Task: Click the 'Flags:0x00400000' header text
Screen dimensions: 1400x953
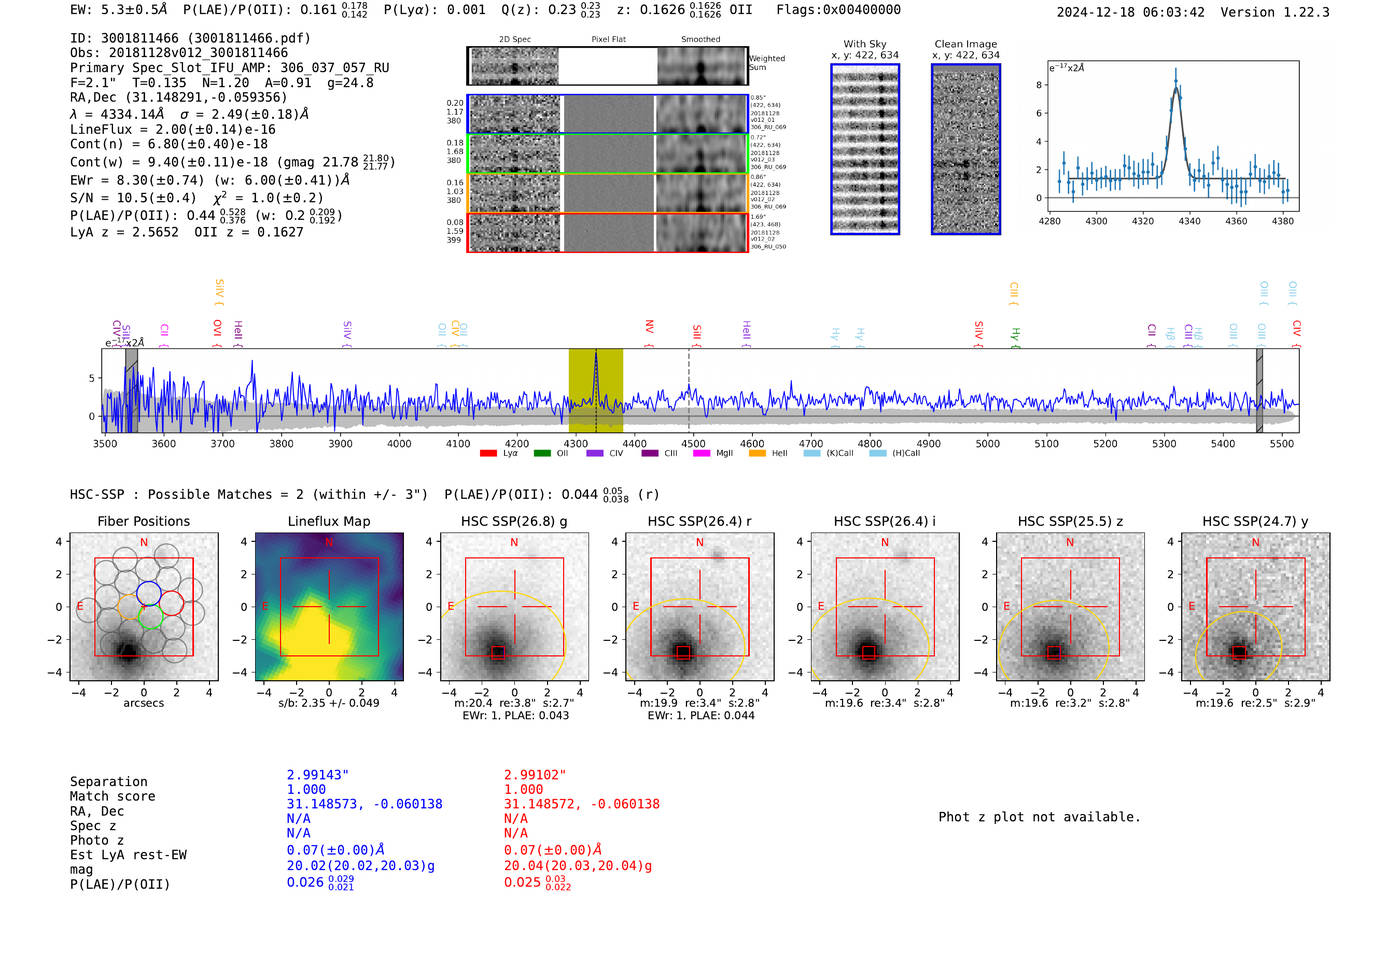Action: 838,10
